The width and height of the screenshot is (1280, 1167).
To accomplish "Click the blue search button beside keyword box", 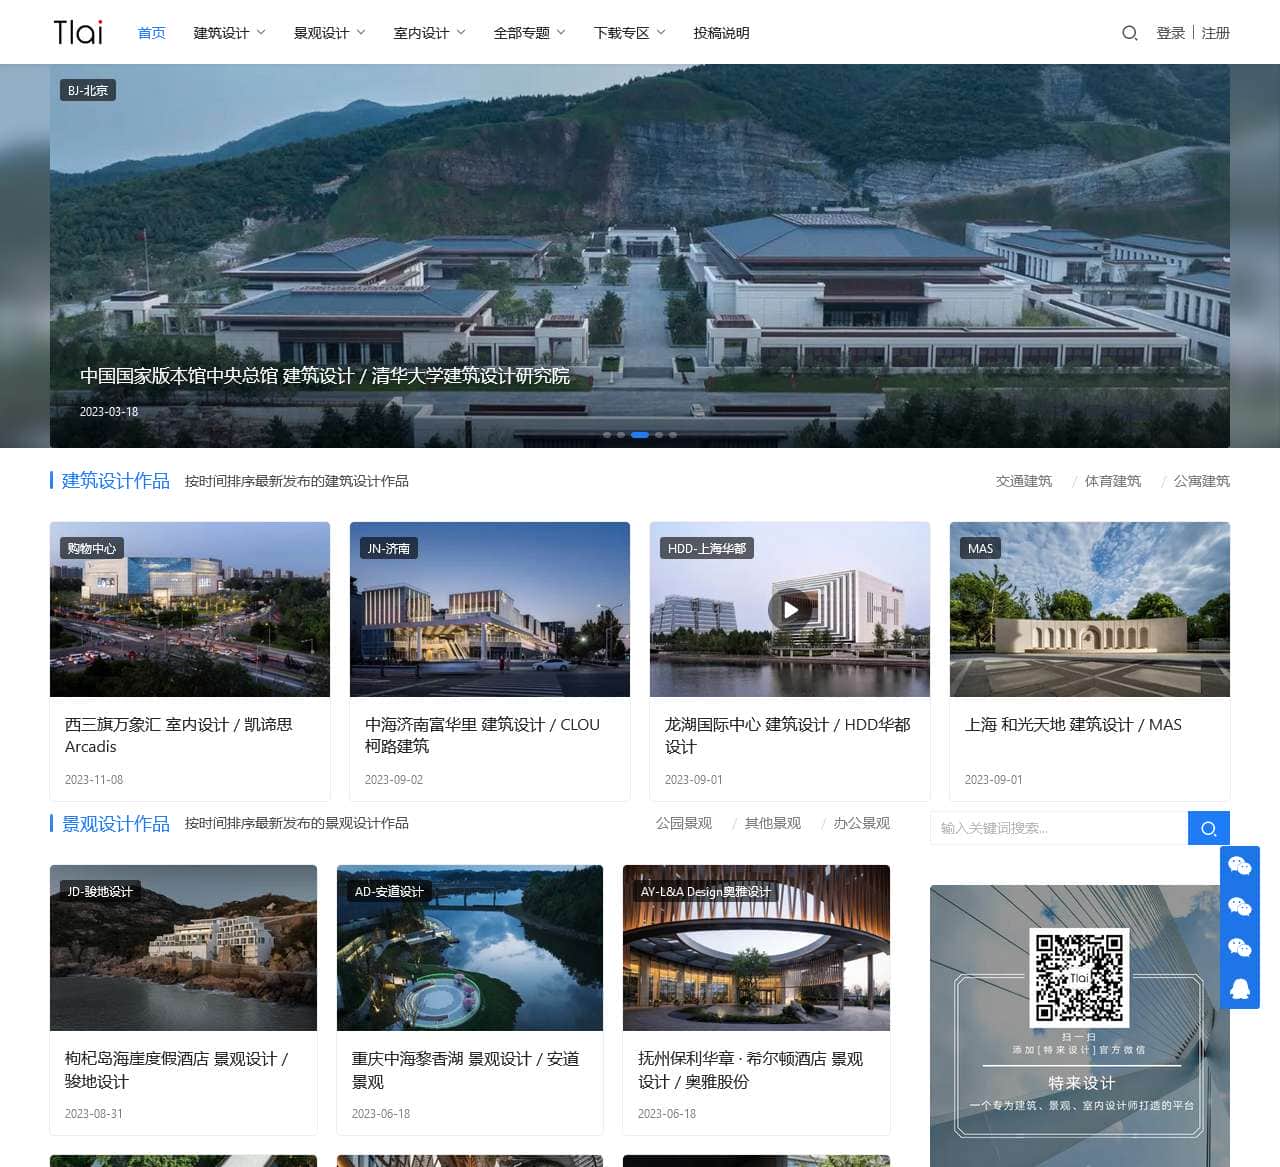I will pyautogui.click(x=1209, y=828).
